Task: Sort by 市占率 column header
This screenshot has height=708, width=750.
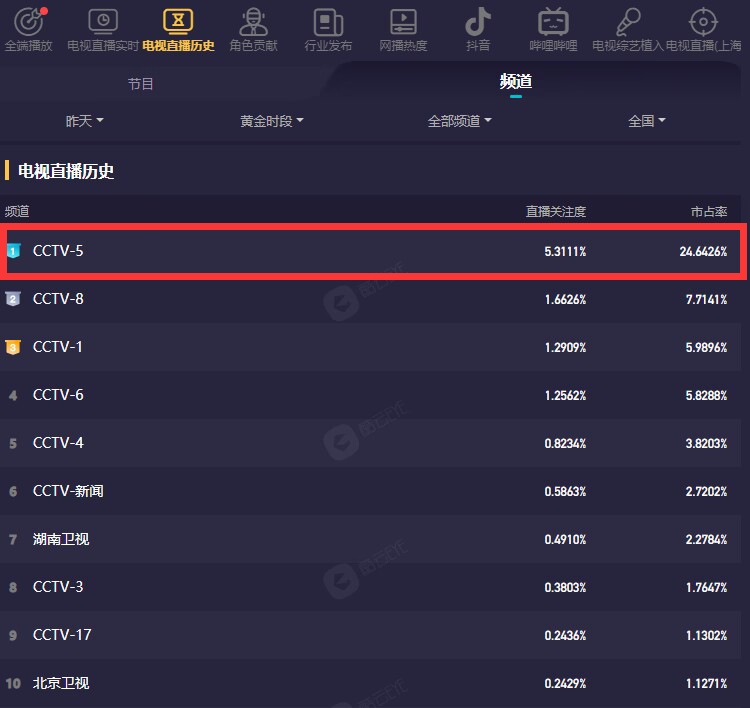Action: coord(709,211)
